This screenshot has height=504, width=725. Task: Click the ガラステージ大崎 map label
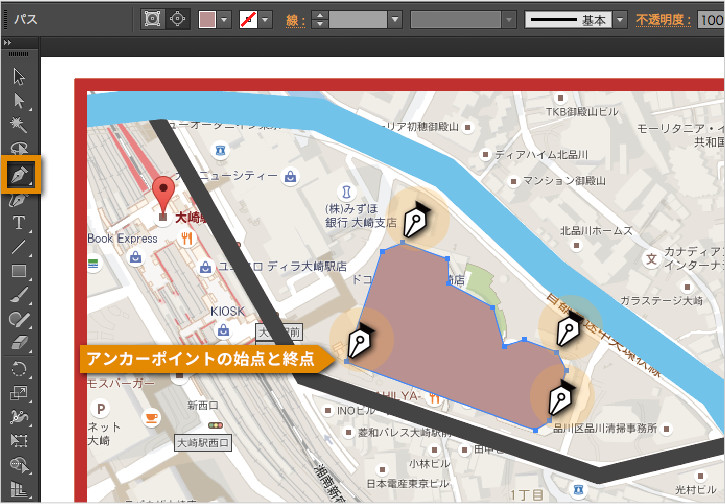click(661, 301)
